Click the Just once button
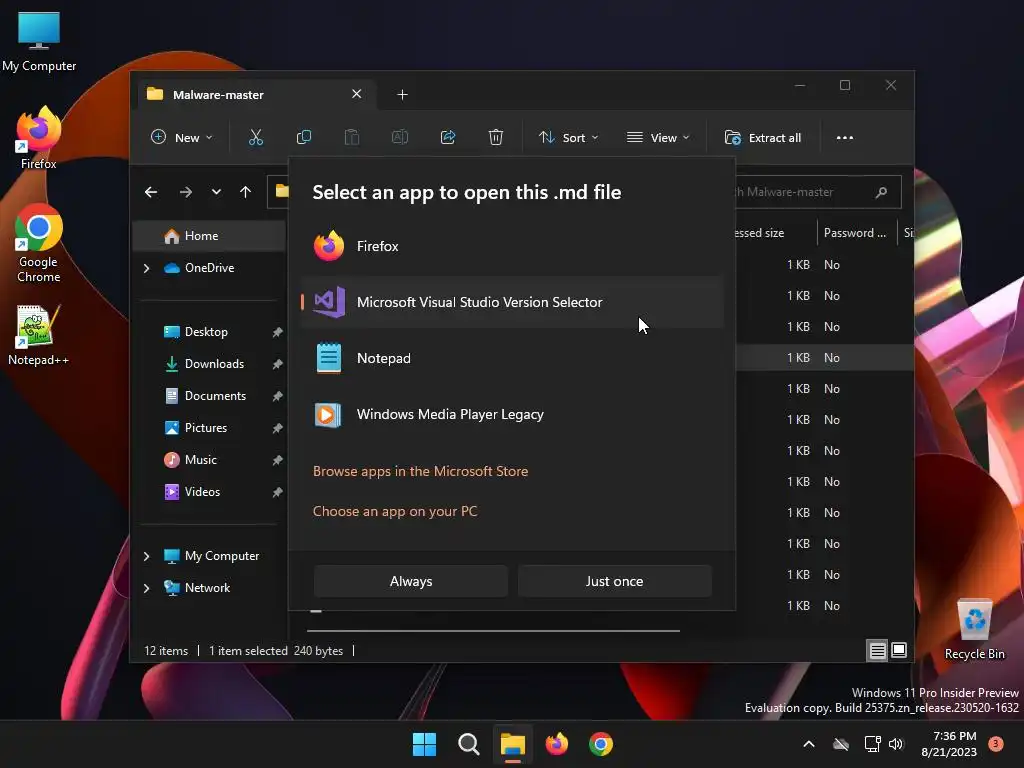Image resolution: width=1024 pixels, height=768 pixels. coord(615,581)
